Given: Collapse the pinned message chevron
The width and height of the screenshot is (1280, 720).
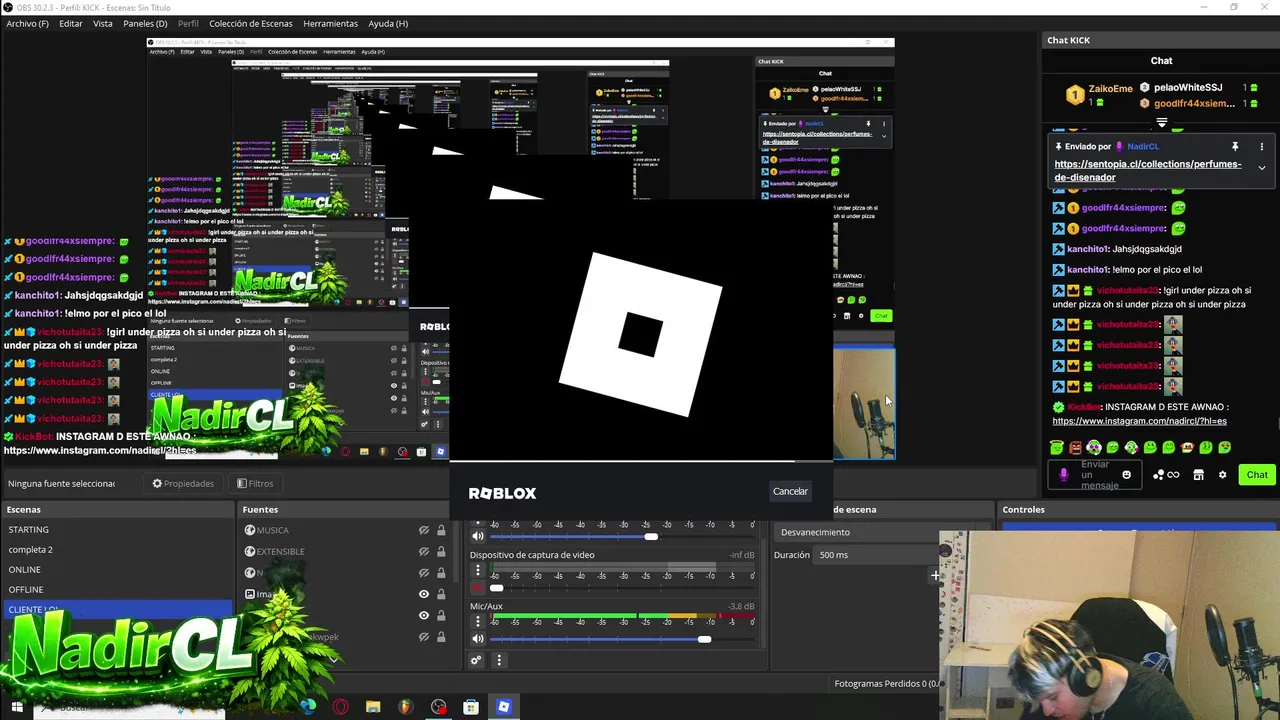Looking at the screenshot, I should [1262, 168].
